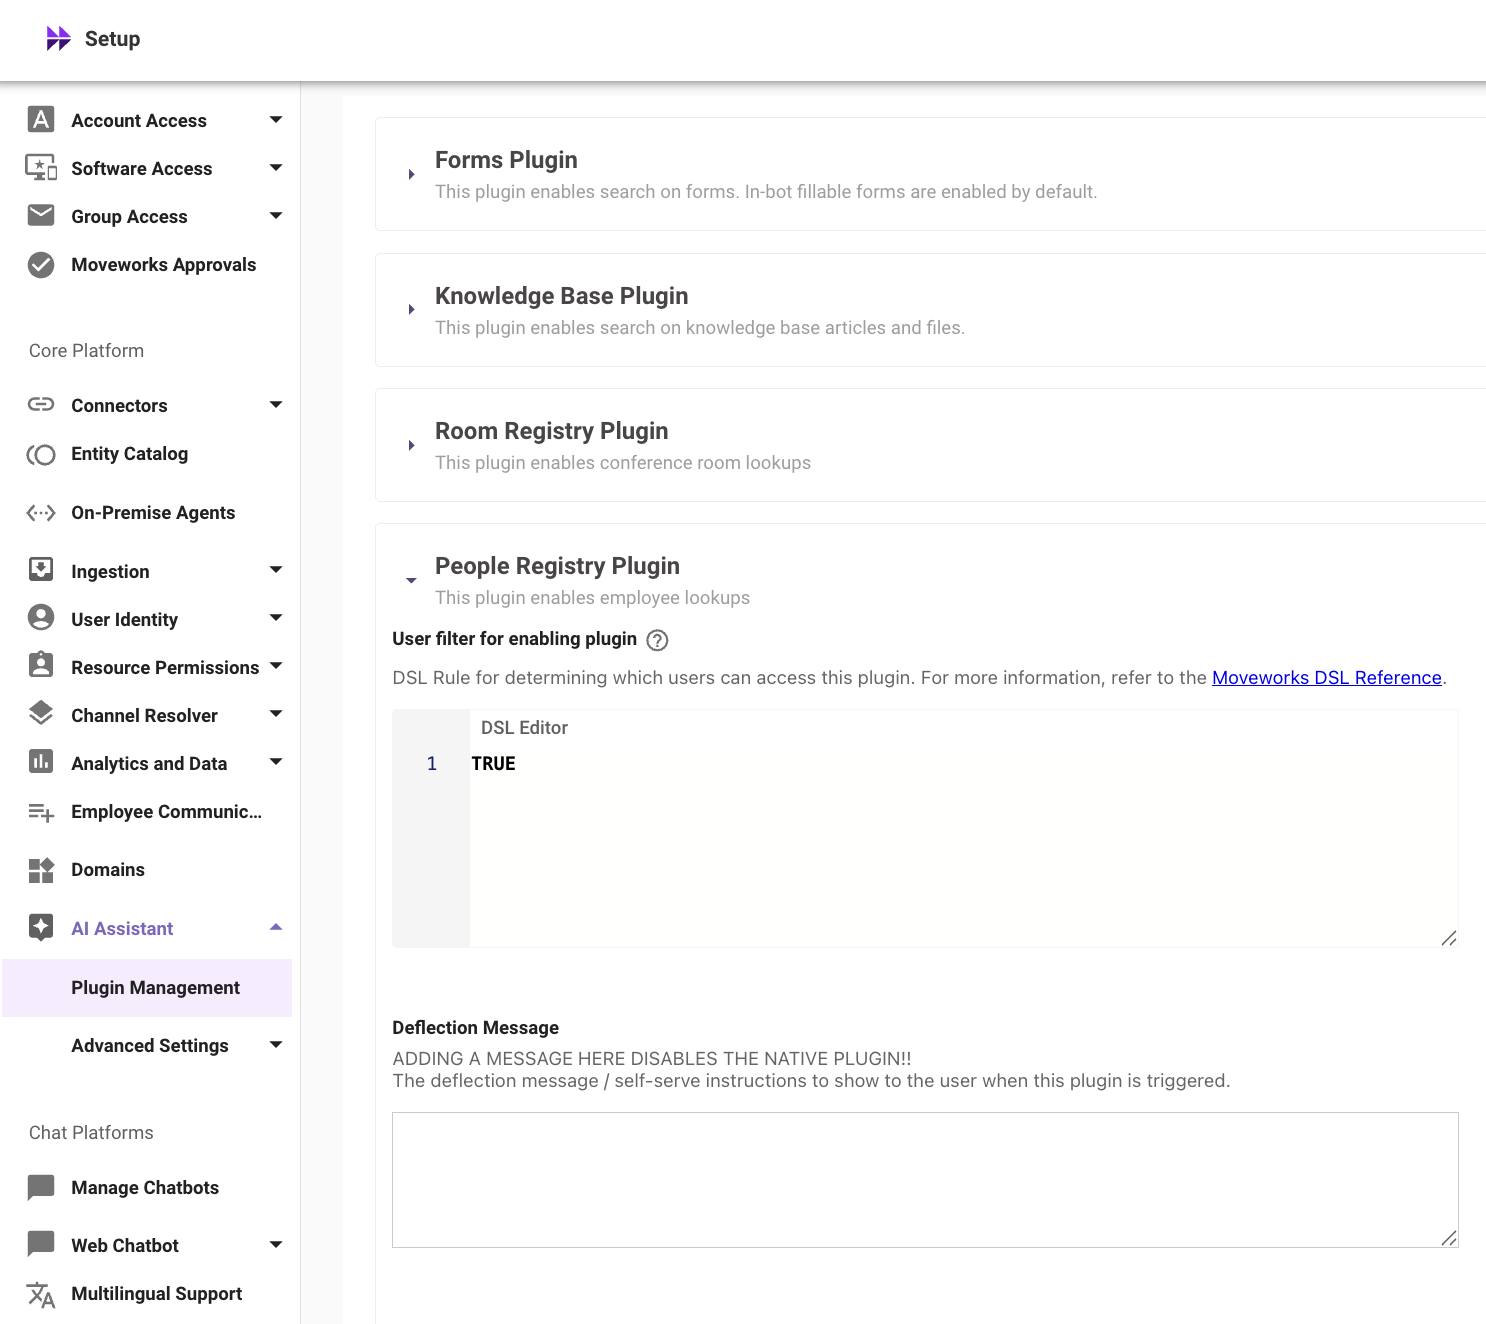Click the help question mark icon by User filter
This screenshot has height=1324, width=1486.
coord(657,640)
